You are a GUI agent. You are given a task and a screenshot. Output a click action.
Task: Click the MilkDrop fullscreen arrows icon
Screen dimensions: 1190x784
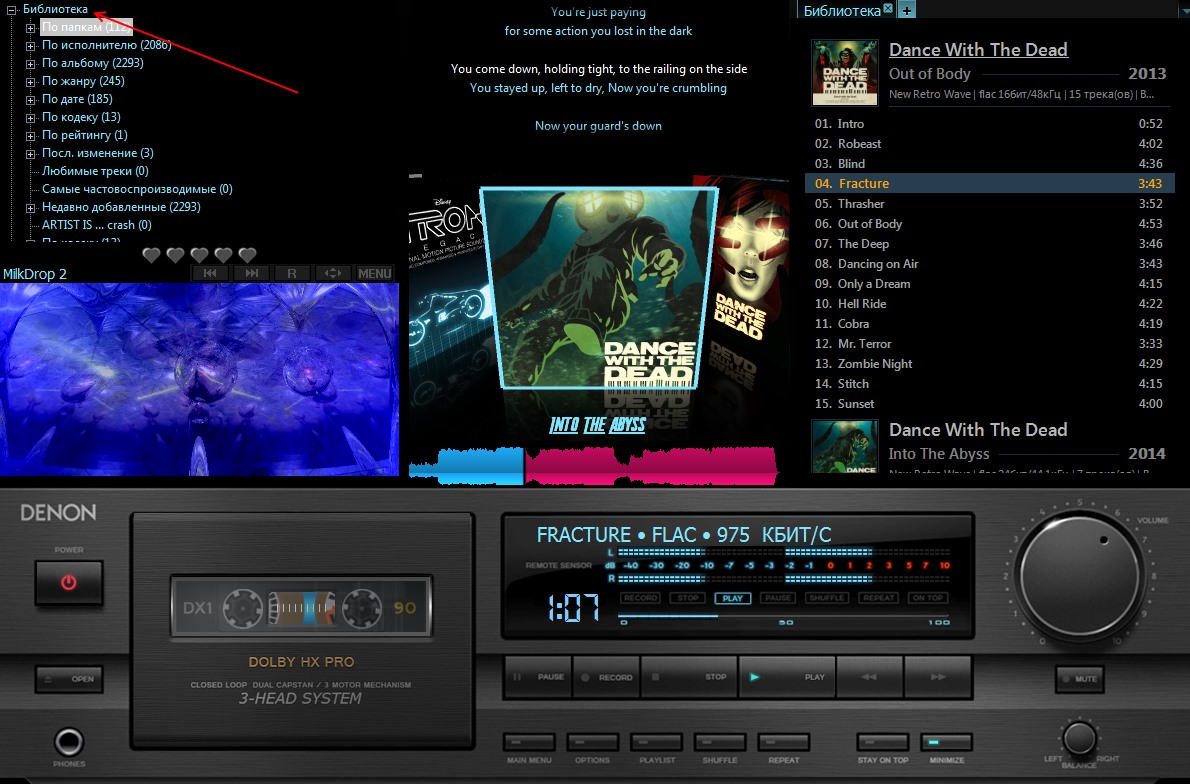(333, 273)
